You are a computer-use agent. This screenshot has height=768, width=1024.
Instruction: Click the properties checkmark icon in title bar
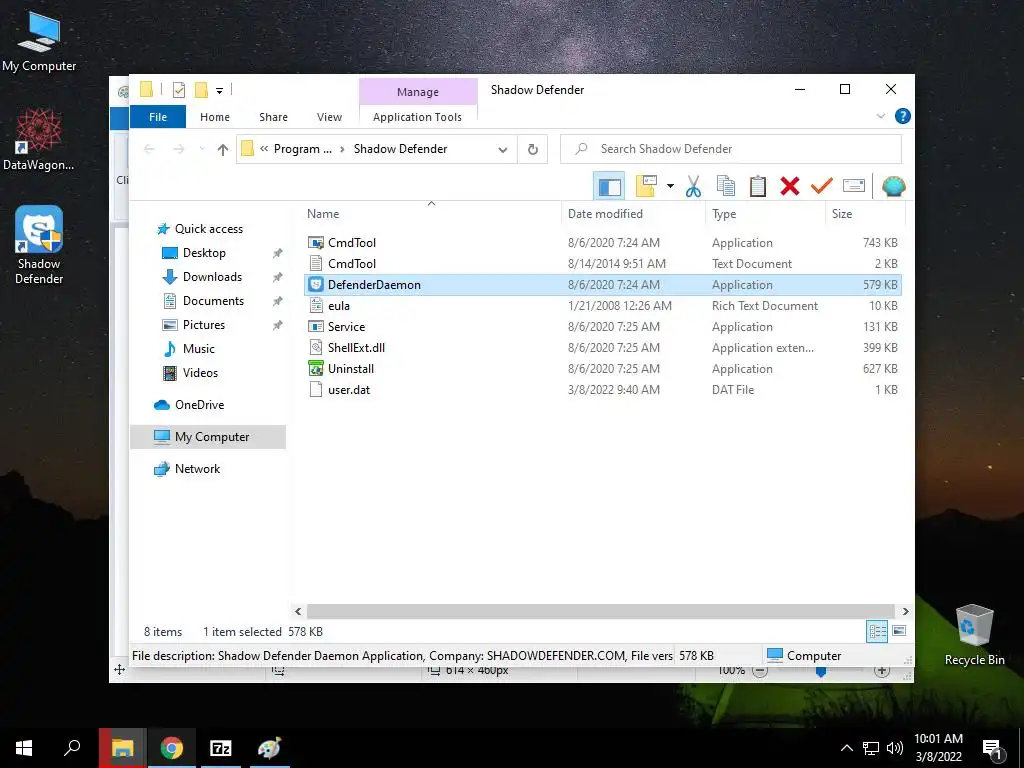[x=178, y=90]
